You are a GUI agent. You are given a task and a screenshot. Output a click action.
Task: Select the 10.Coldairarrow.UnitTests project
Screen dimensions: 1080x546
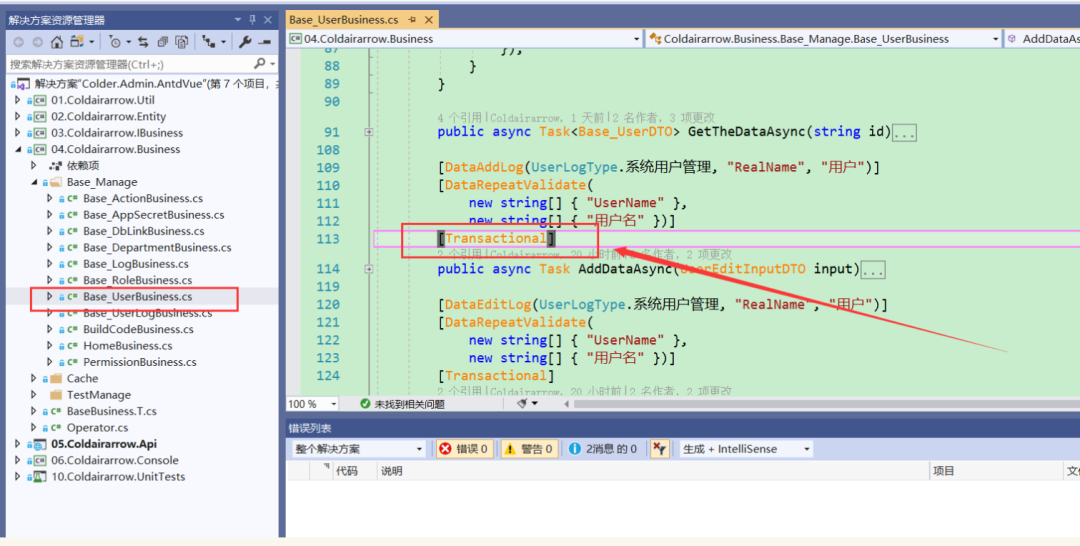point(118,476)
